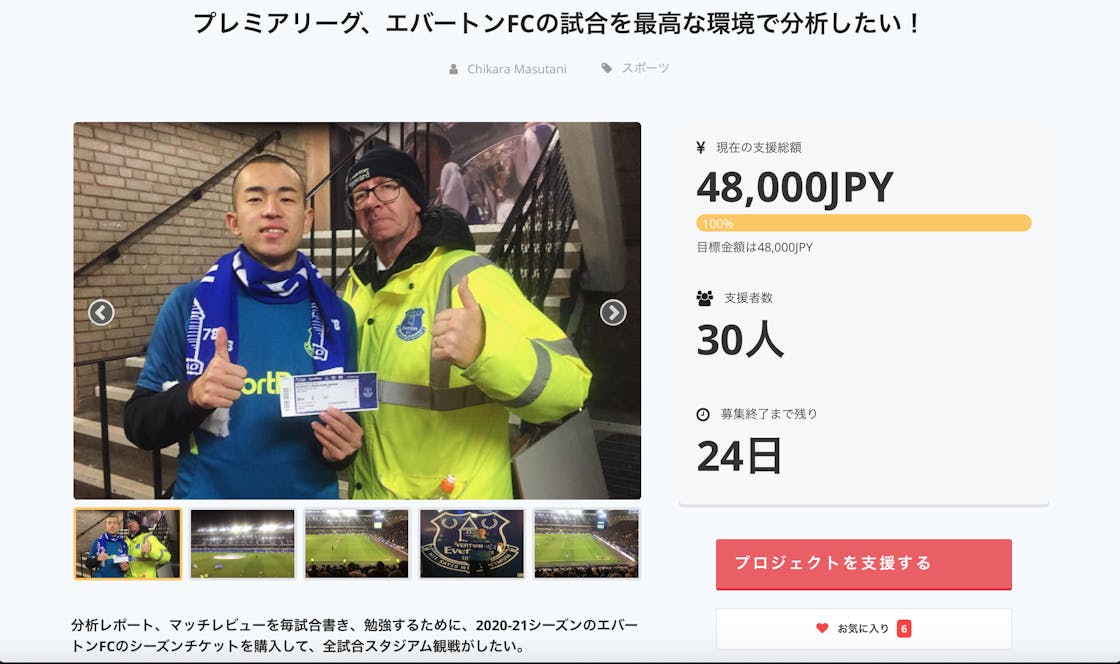Image resolution: width=1120 pixels, height=664 pixels.
Task: Click the yellow 100% funding progress bar
Action: (864, 223)
